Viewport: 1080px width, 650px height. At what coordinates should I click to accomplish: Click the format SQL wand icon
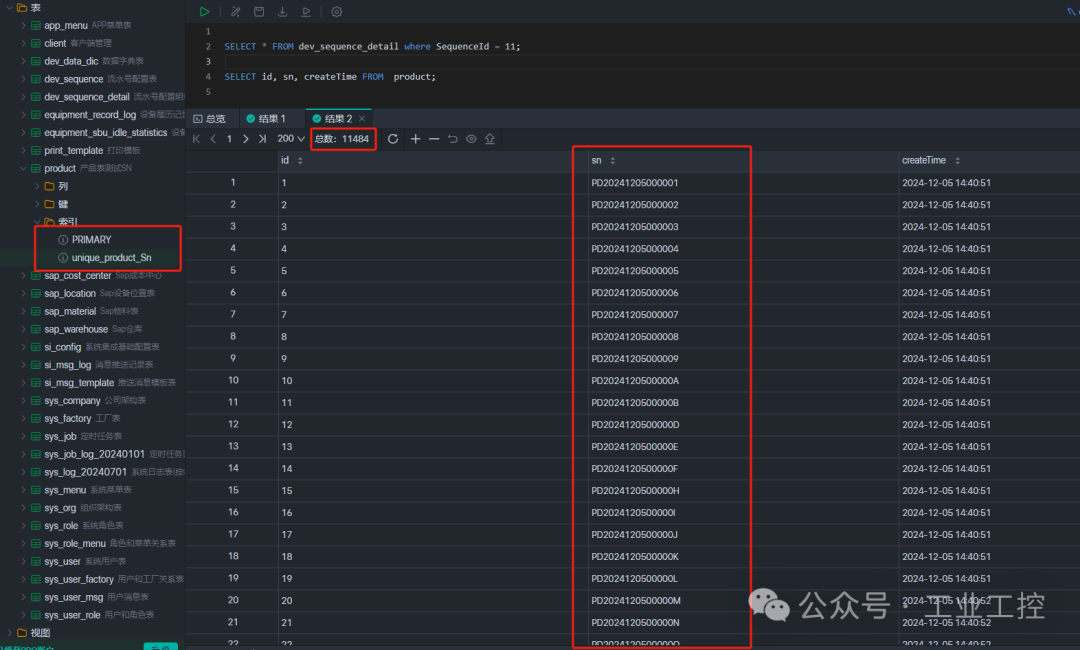(x=236, y=12)
